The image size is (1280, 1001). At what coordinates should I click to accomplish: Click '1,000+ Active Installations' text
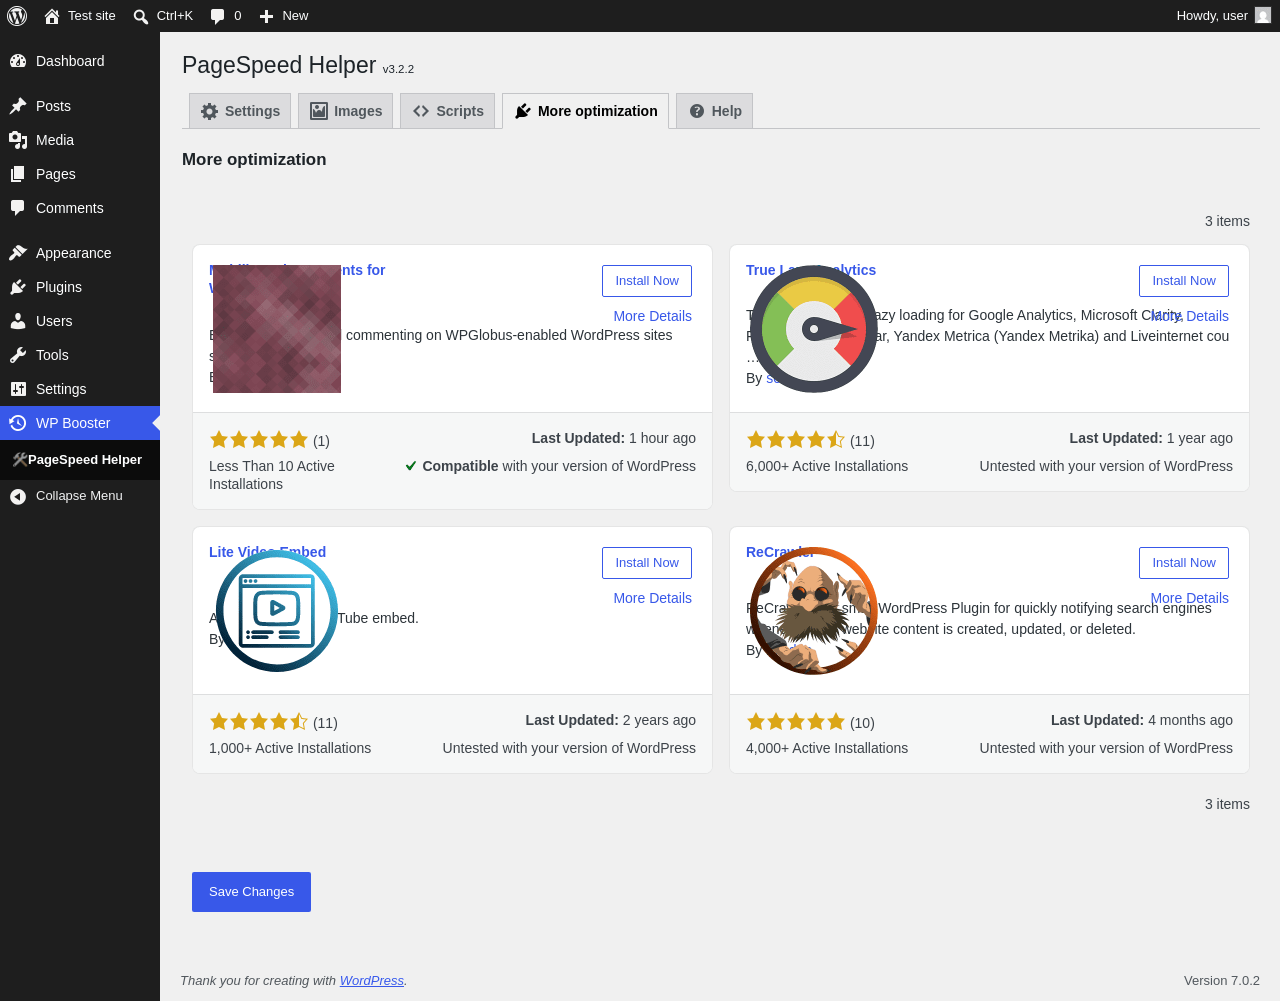pos(290,748)
